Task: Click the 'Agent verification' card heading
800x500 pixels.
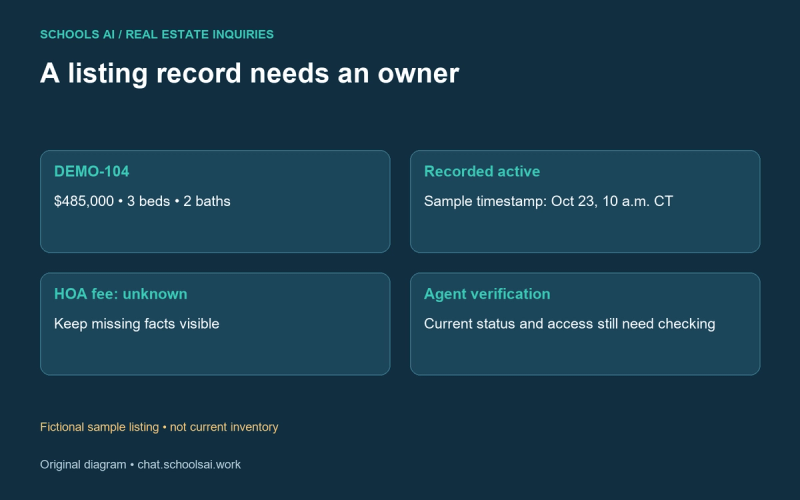Action: click(487, 294)
